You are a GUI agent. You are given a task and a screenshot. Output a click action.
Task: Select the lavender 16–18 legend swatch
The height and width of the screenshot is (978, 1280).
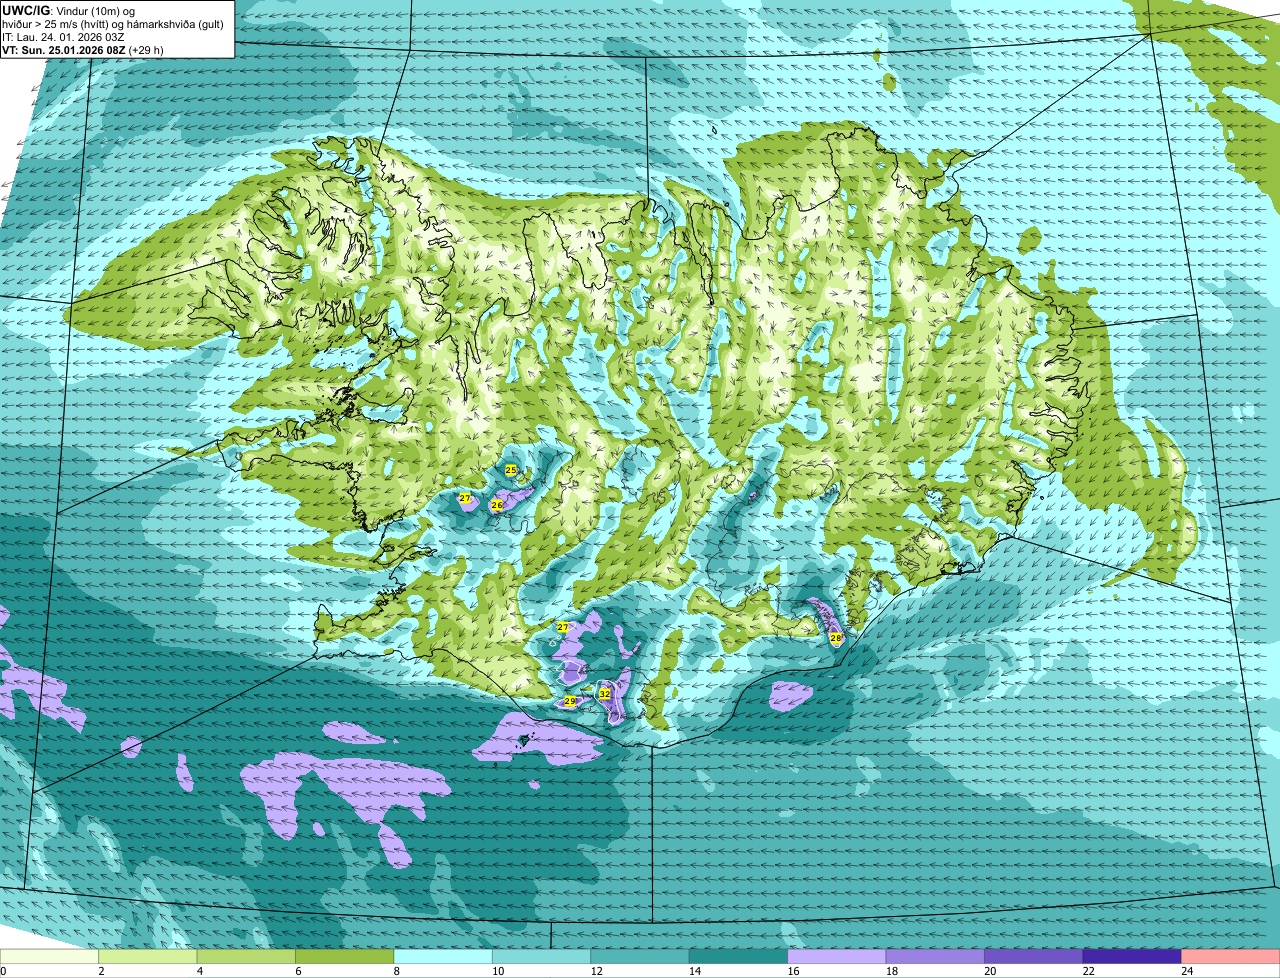pyautogui.click(x=837, y=956)
